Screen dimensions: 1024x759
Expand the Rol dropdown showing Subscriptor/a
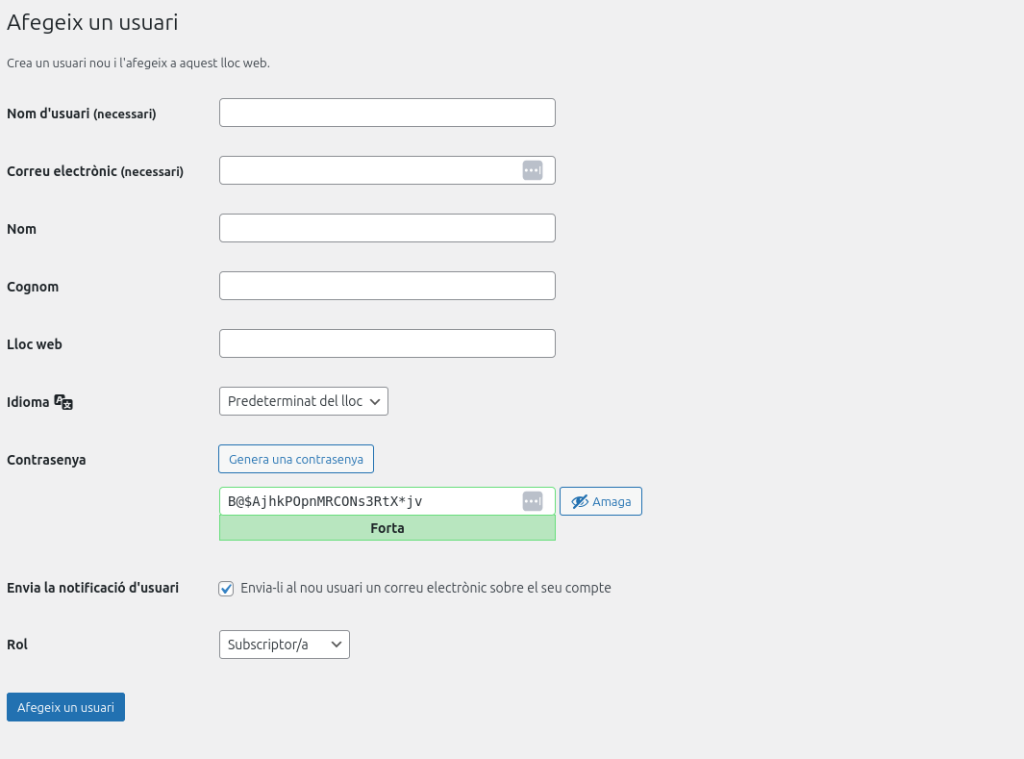tap(284, 645)
